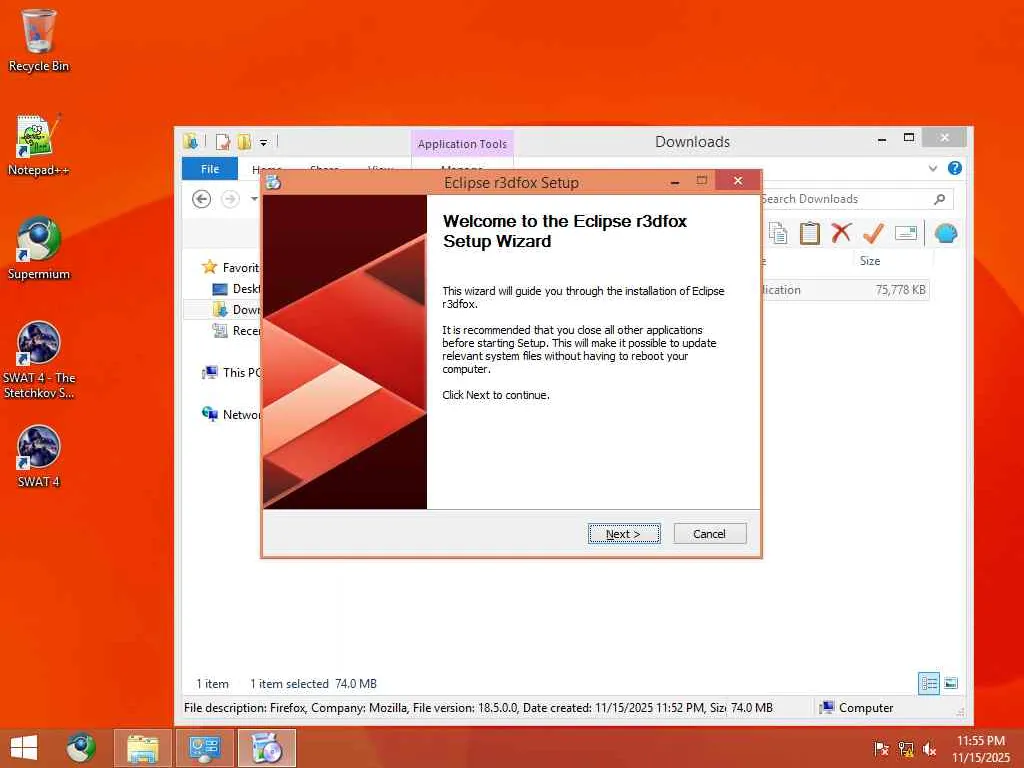Screen dimensions: 1024x768
Task: Sort by the Size column header
Action: (870, 261)
